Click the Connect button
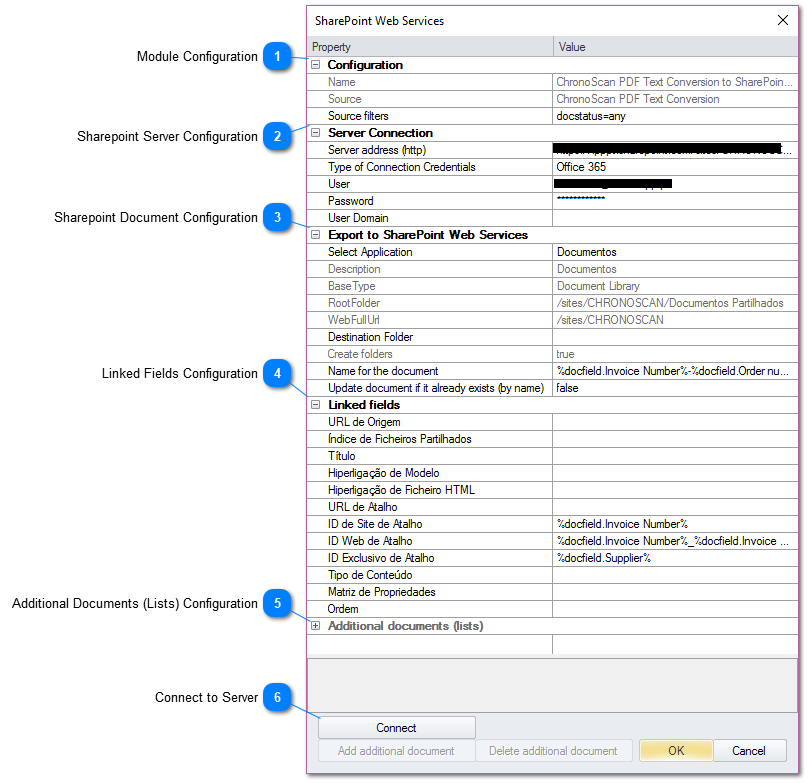Viewport: 808px width, 783px height. 396,727
